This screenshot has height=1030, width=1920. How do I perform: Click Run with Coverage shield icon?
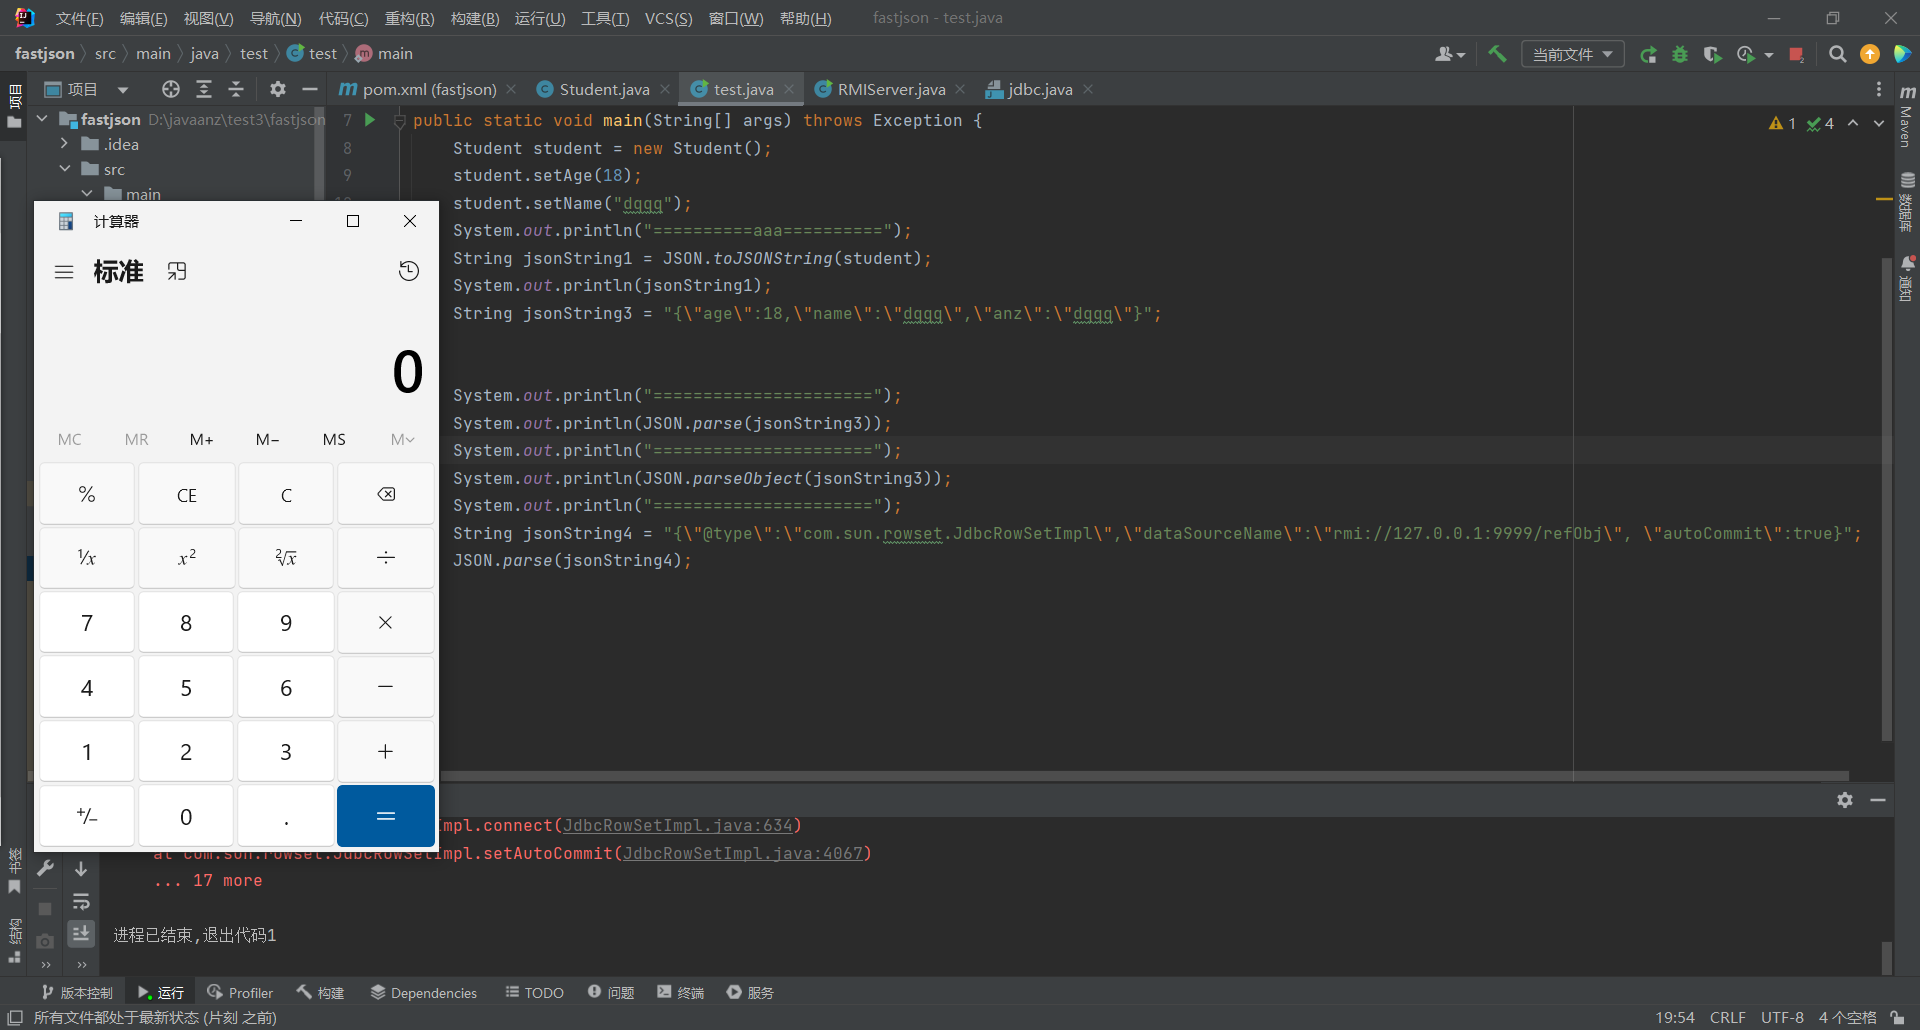pos(1712,54)
